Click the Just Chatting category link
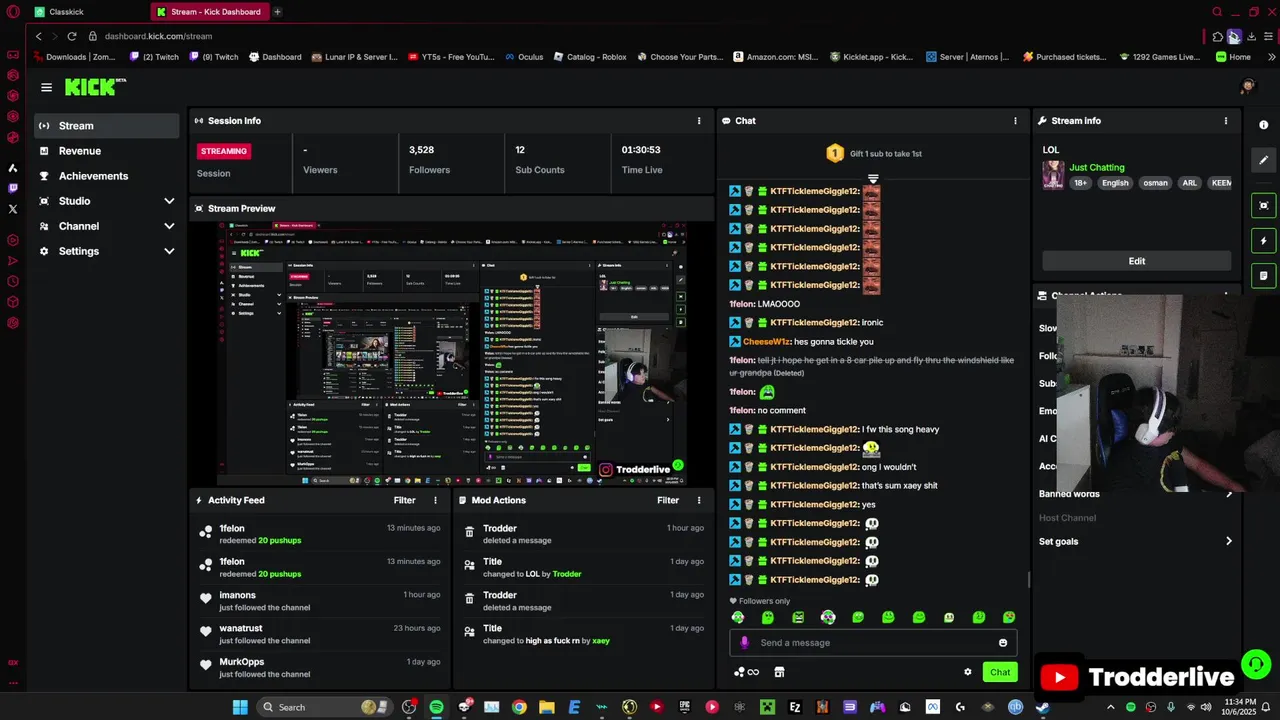 pos(1097,168)
